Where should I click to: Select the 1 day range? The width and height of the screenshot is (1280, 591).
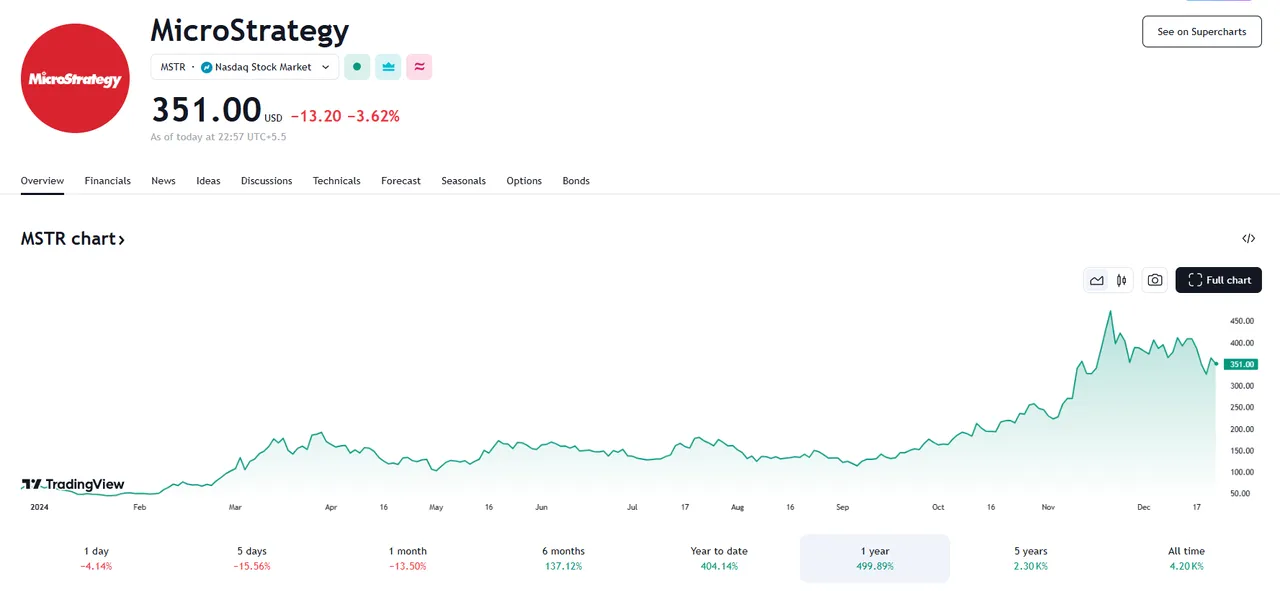pyautogui.click(x=97, y=558)
